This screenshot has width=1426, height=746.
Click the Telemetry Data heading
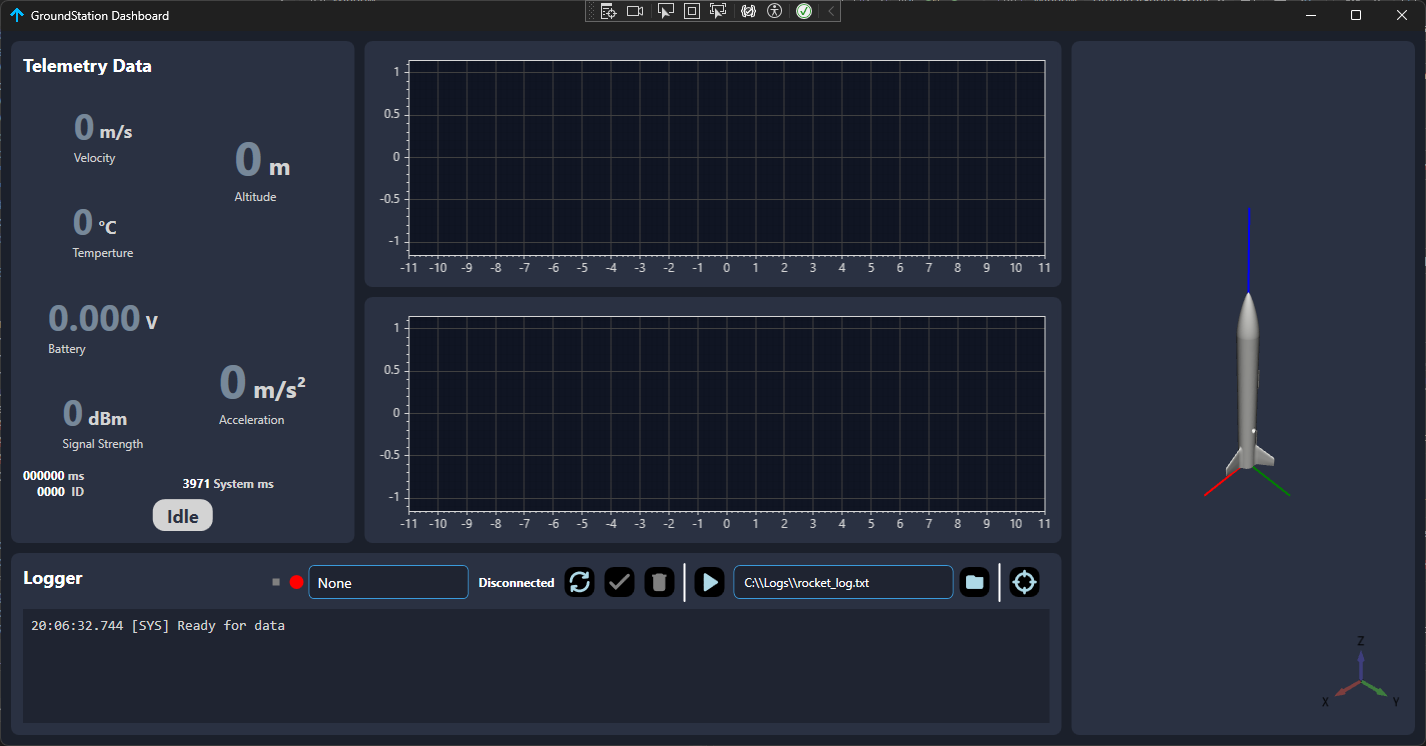[x=87, y=66]
